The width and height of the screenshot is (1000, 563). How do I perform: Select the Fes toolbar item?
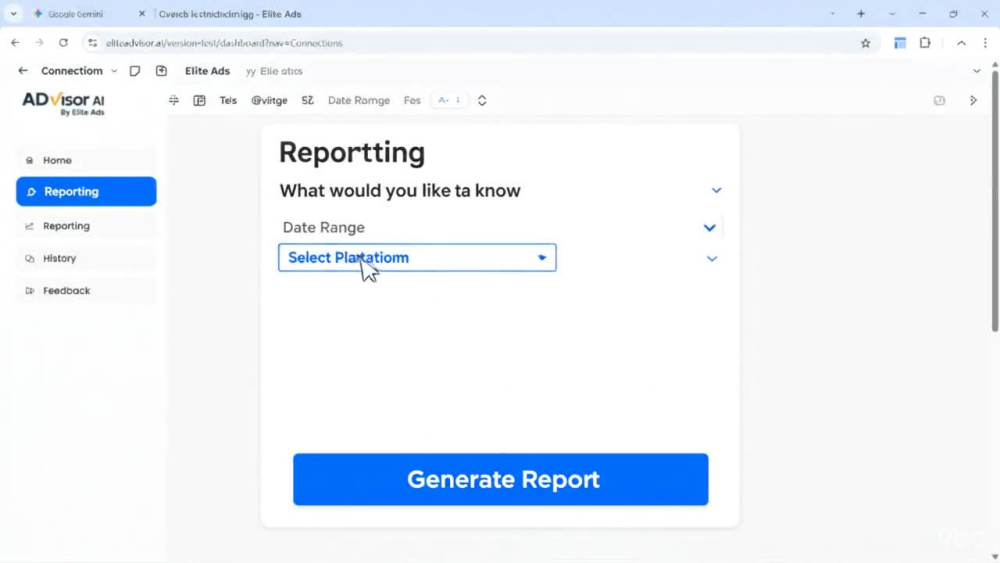pos(412,100)
